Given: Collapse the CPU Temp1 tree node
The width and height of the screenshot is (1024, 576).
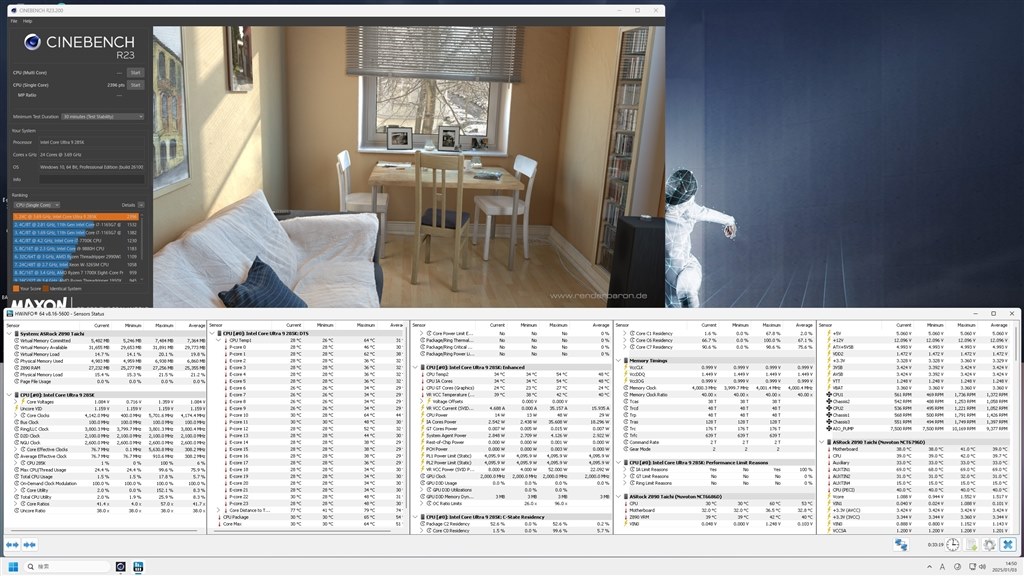Looking at the screenshot, I should tap(219, 340).
